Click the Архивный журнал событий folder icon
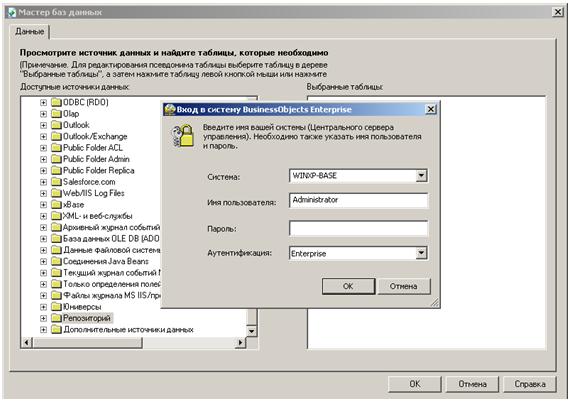Screen dimensions: 571x402 pyautogui.click(x=56, y=227)
